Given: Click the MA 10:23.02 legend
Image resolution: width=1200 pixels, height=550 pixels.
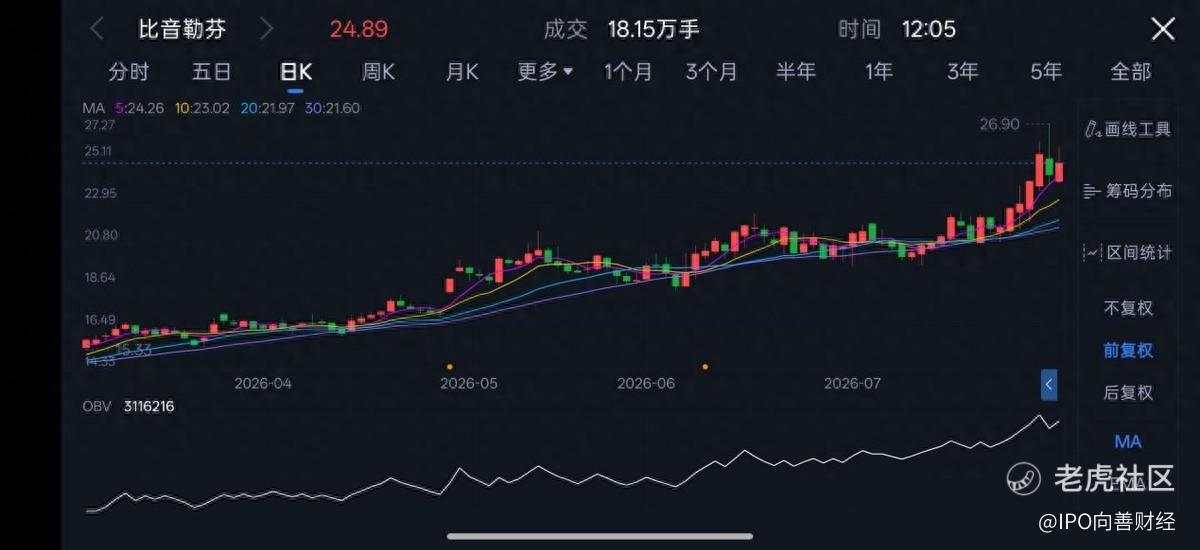Looking at the screenshot, I should pos(202,108).
